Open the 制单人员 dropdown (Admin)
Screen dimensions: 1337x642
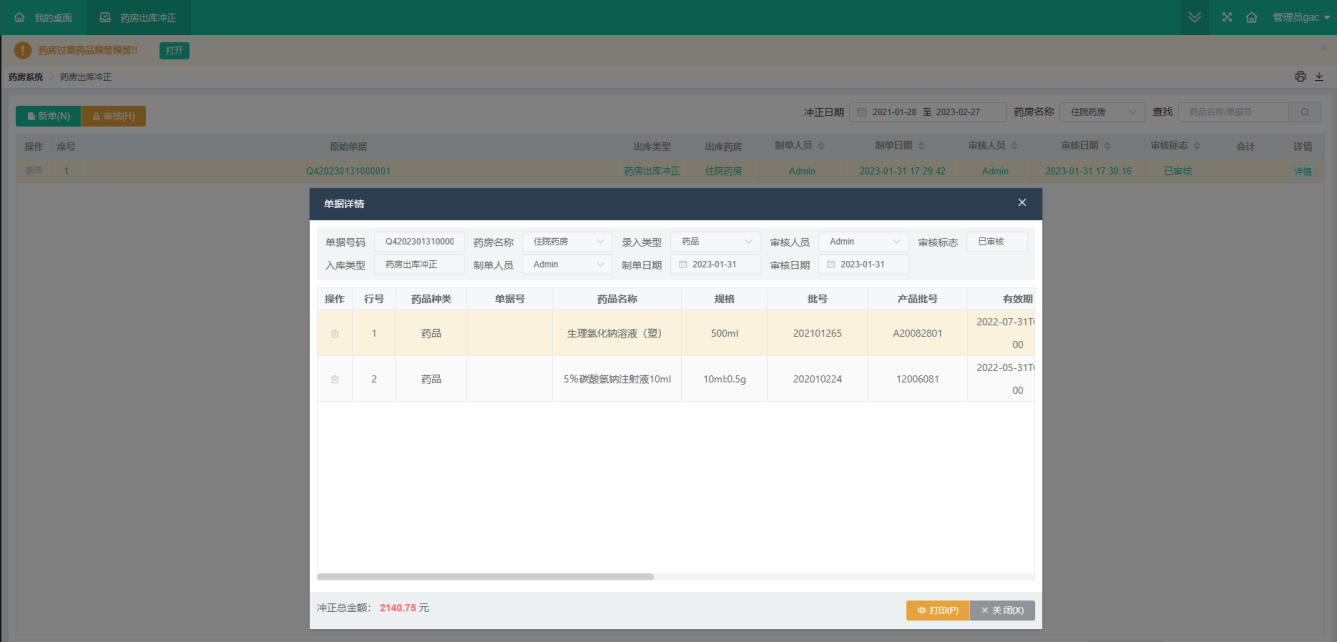pos(567,265)
